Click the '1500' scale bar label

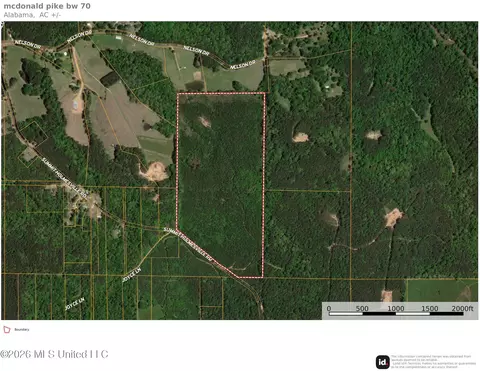click(430, 308)
